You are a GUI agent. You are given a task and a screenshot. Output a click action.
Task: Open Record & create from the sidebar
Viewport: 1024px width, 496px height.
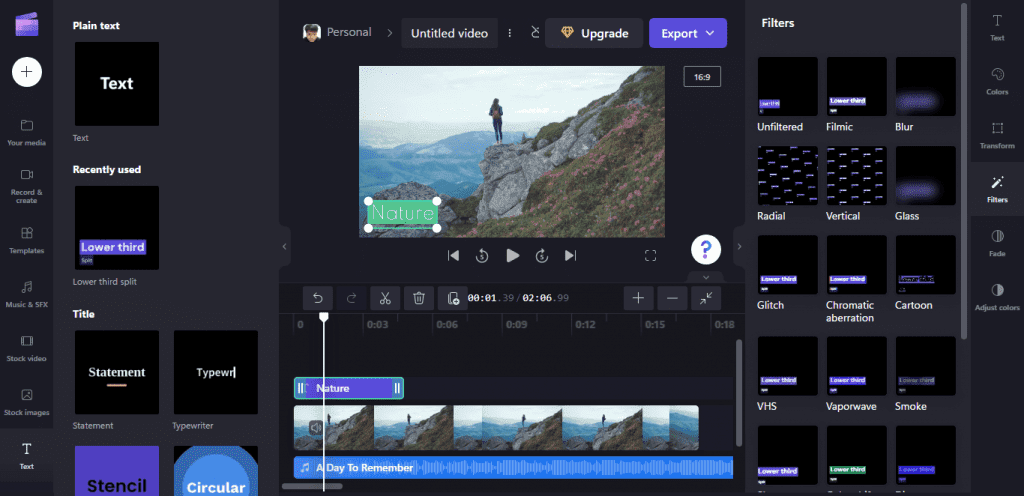(27, 186)
